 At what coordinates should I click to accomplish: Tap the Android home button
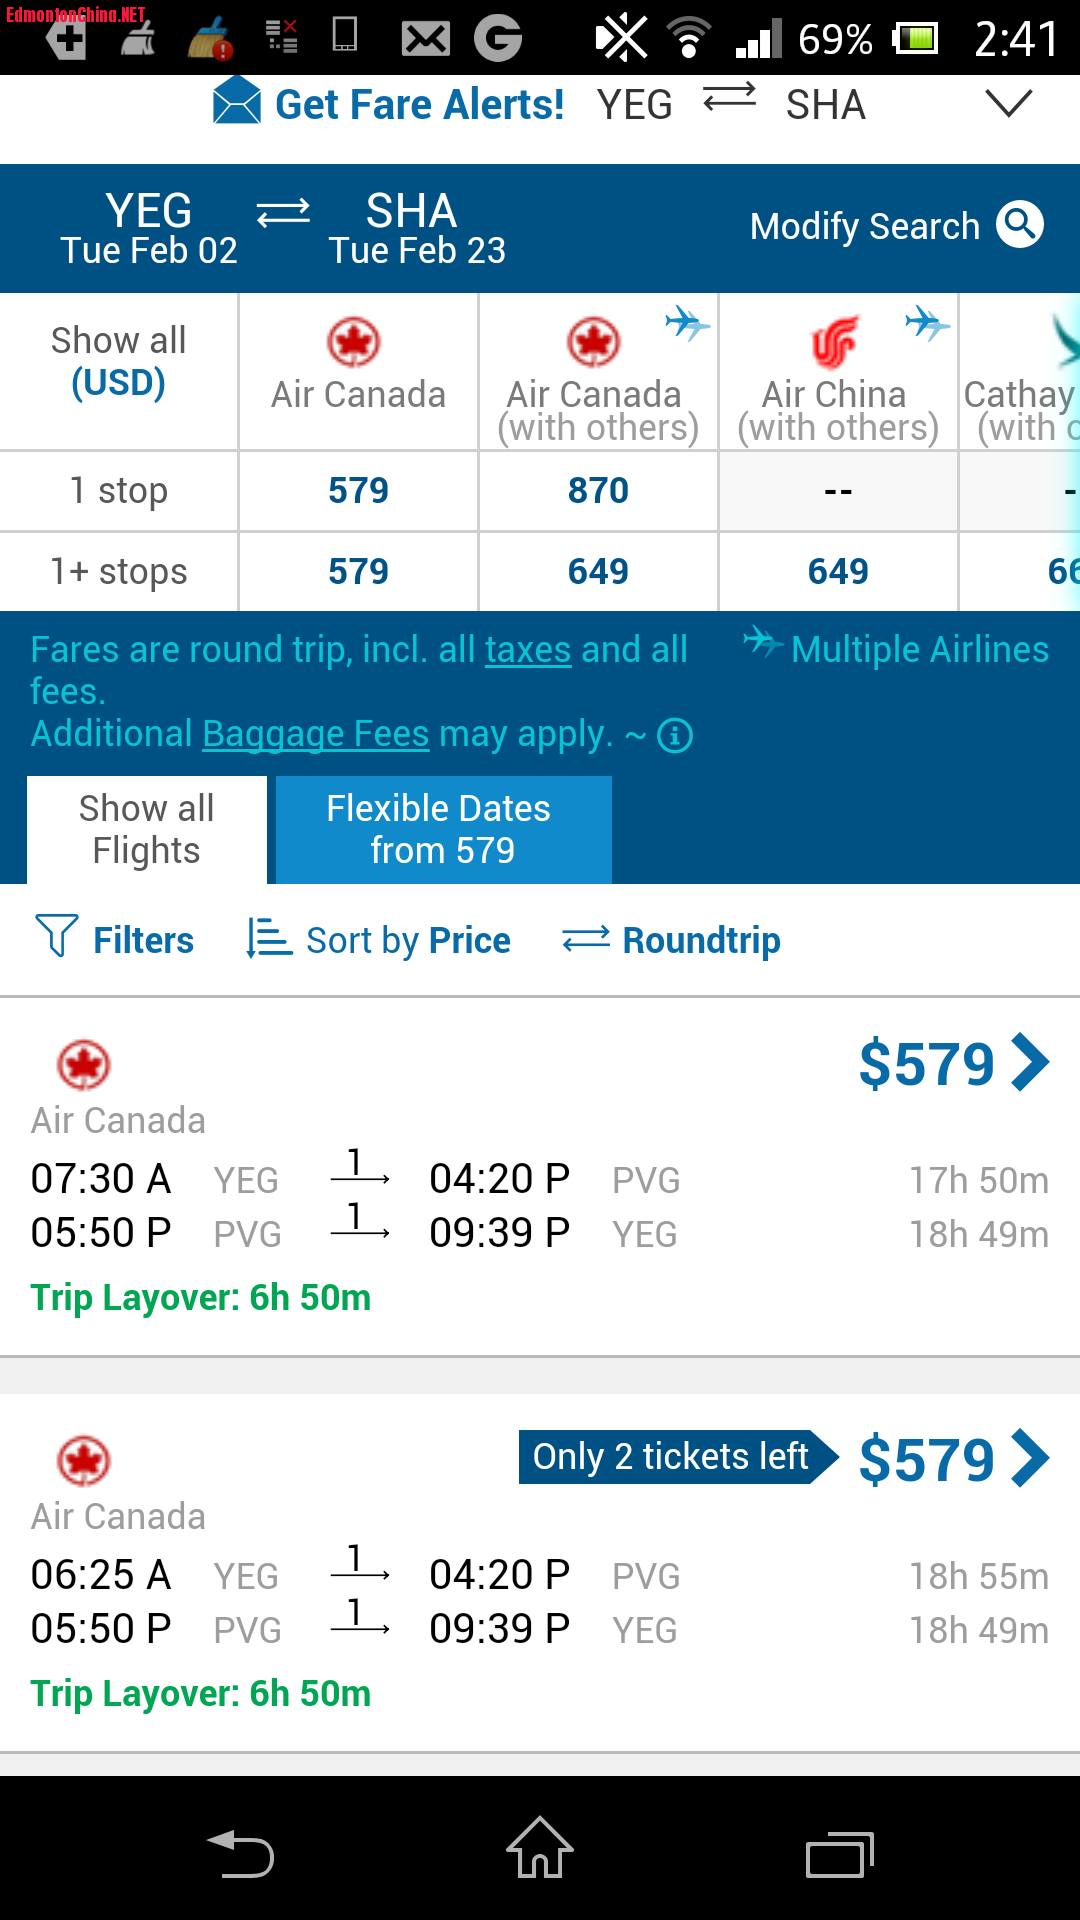point(540,1848)
